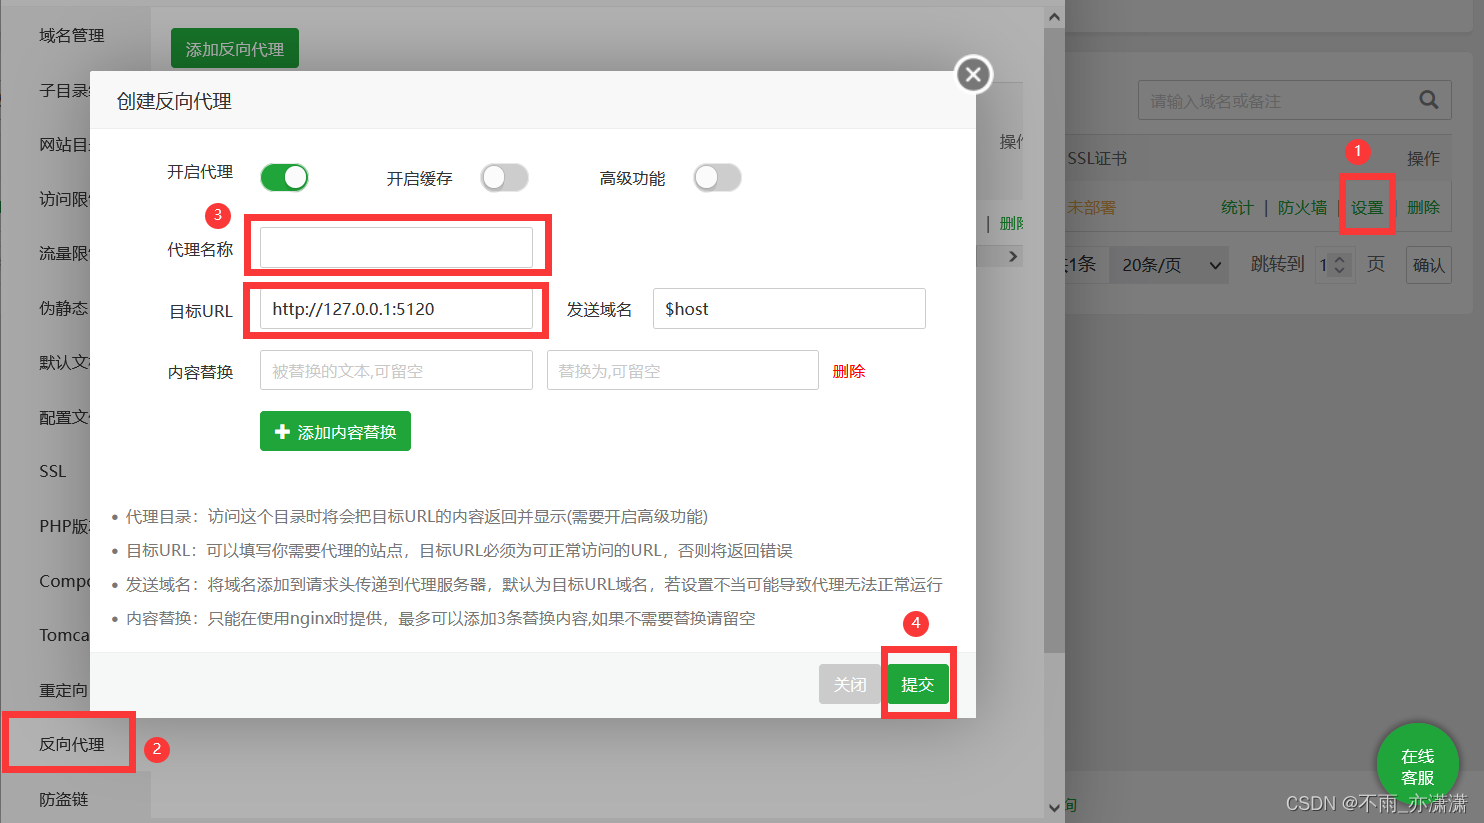Open 访问限制 sidebar item
Viewport: 1484px width, 823px height.
coord(64,199)
